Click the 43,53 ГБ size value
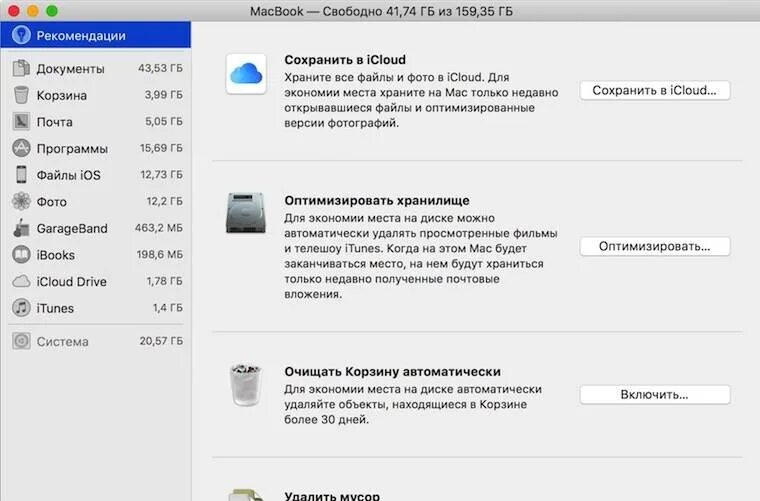760x501 pixels. 160,68
